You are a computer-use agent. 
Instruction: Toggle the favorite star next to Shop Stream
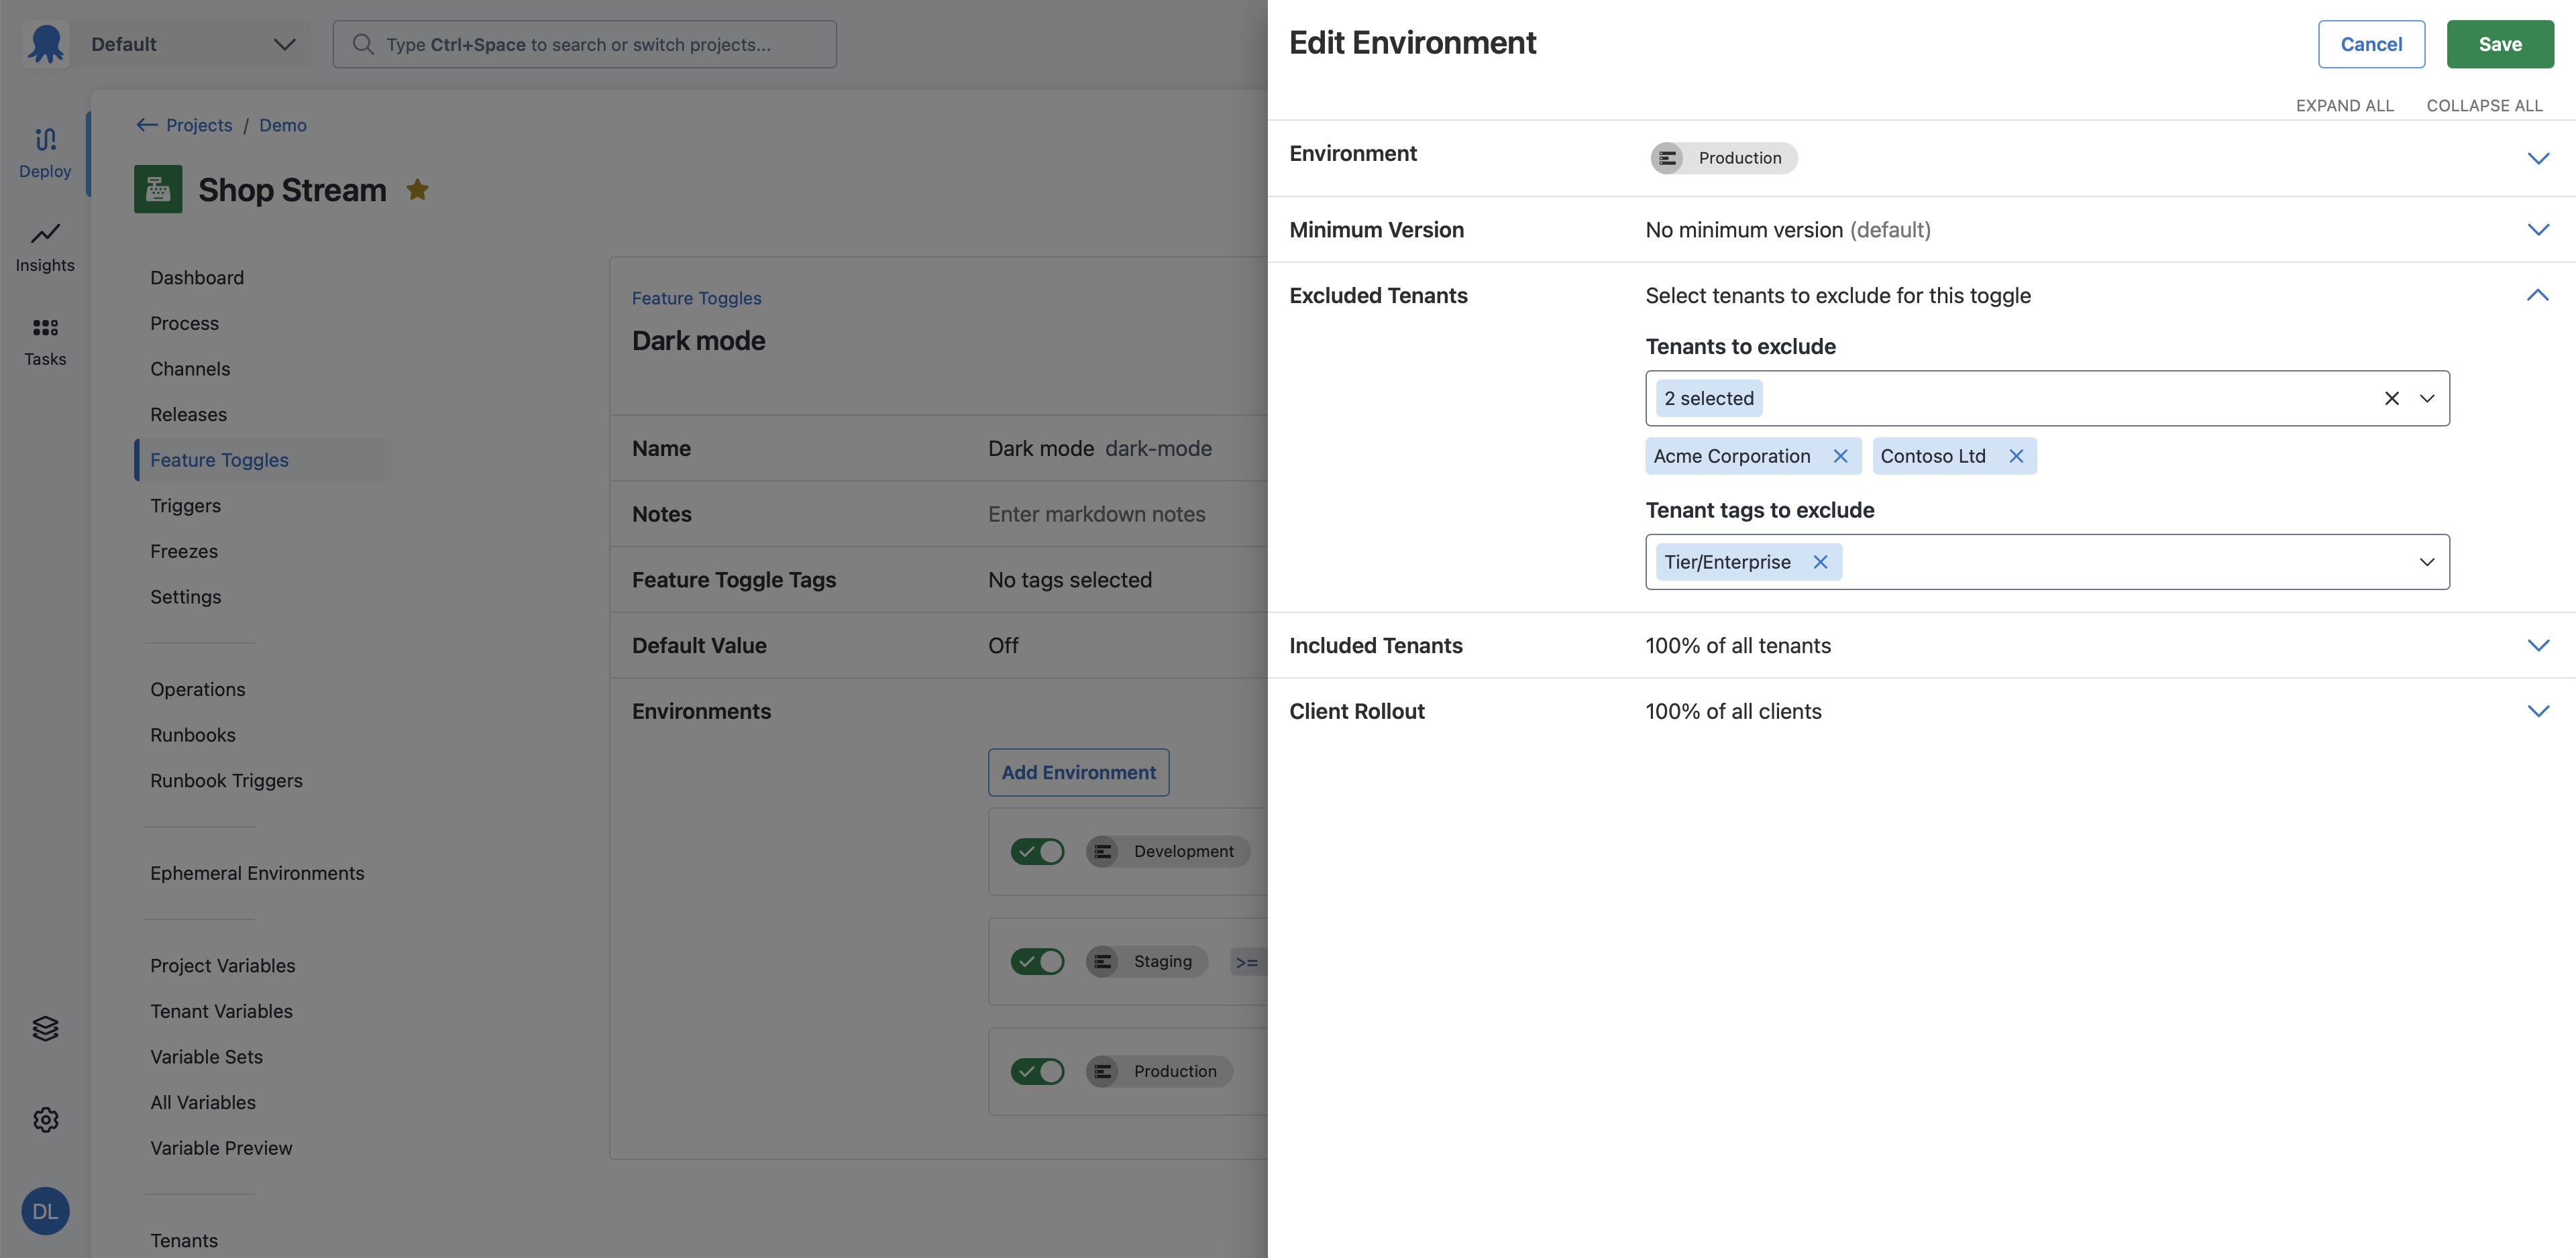(x=418, y=189)
